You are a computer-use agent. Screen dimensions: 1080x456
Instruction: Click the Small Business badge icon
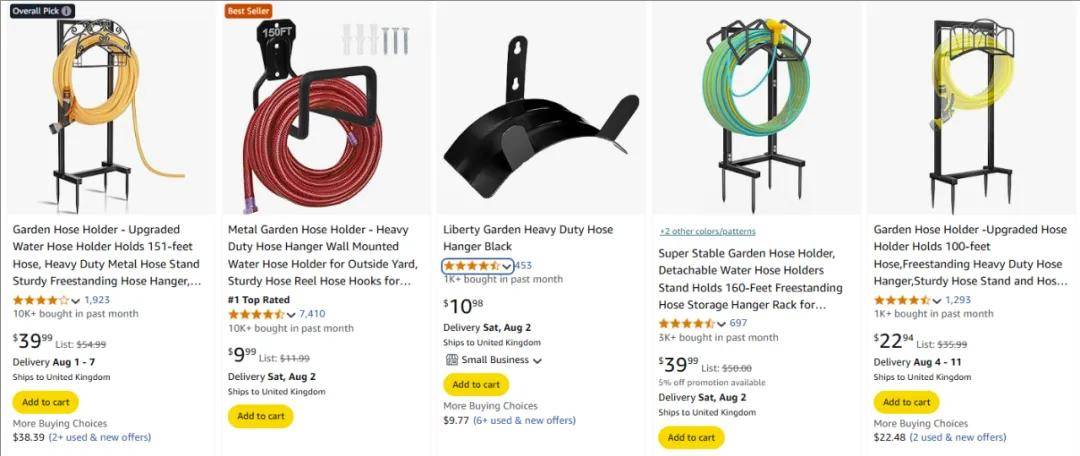451,360
